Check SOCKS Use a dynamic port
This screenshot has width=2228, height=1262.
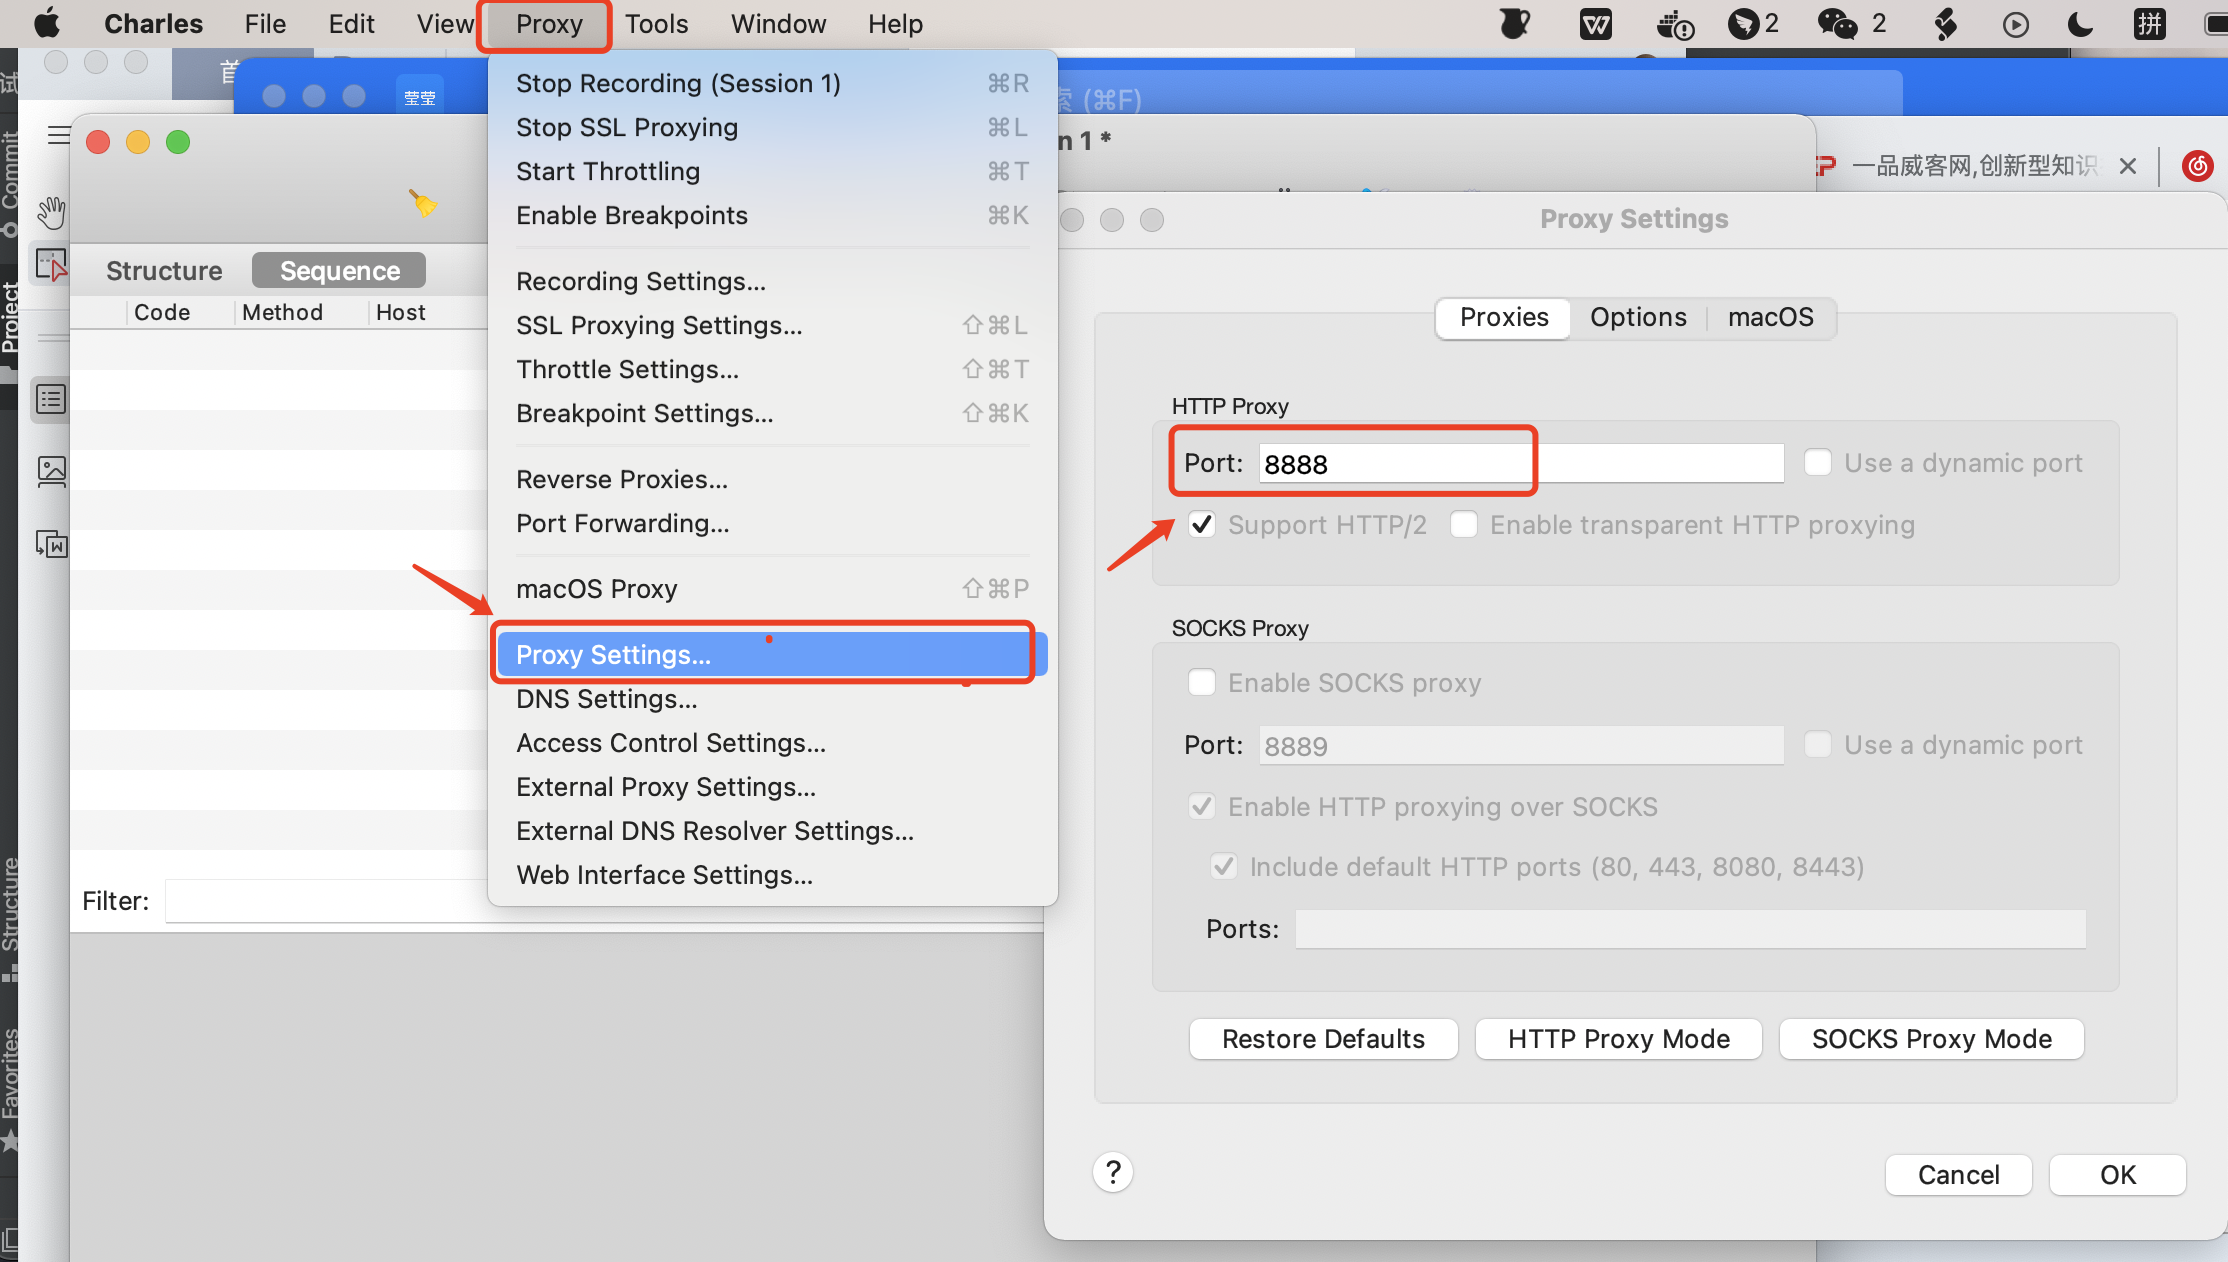tap(1818, 744)
